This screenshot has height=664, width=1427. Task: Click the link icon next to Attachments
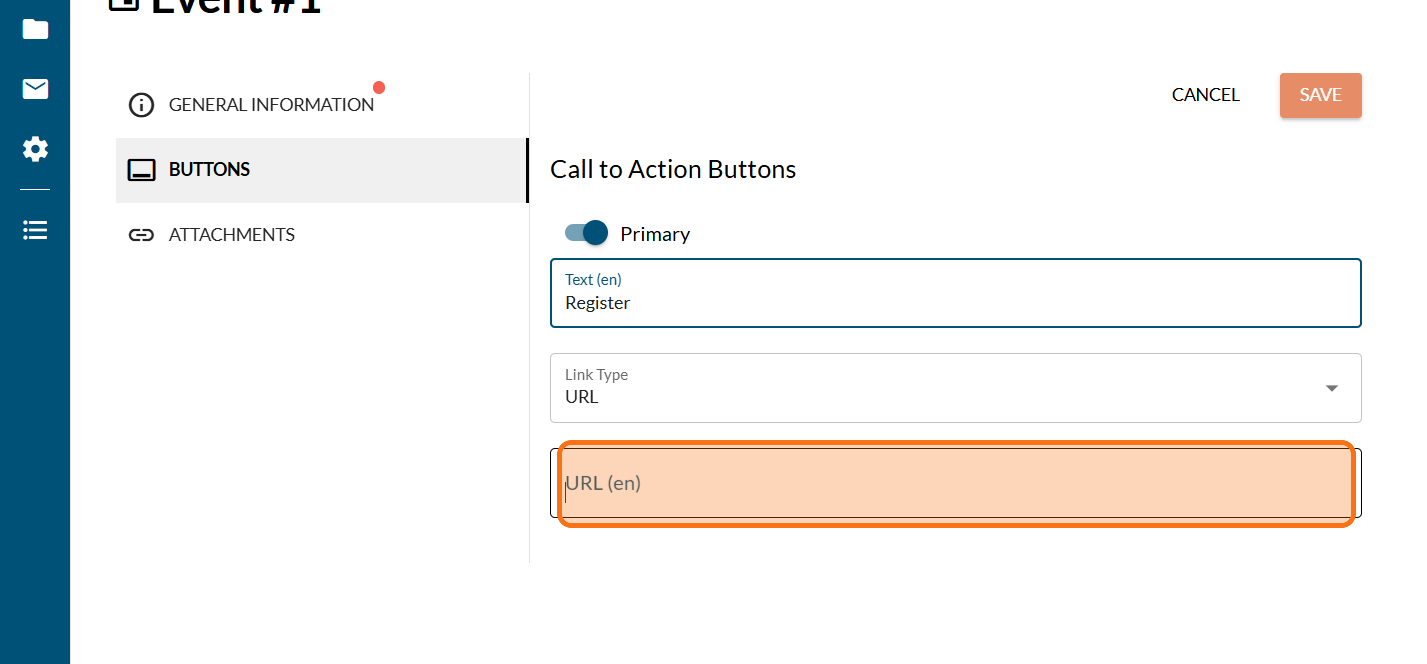142,235
